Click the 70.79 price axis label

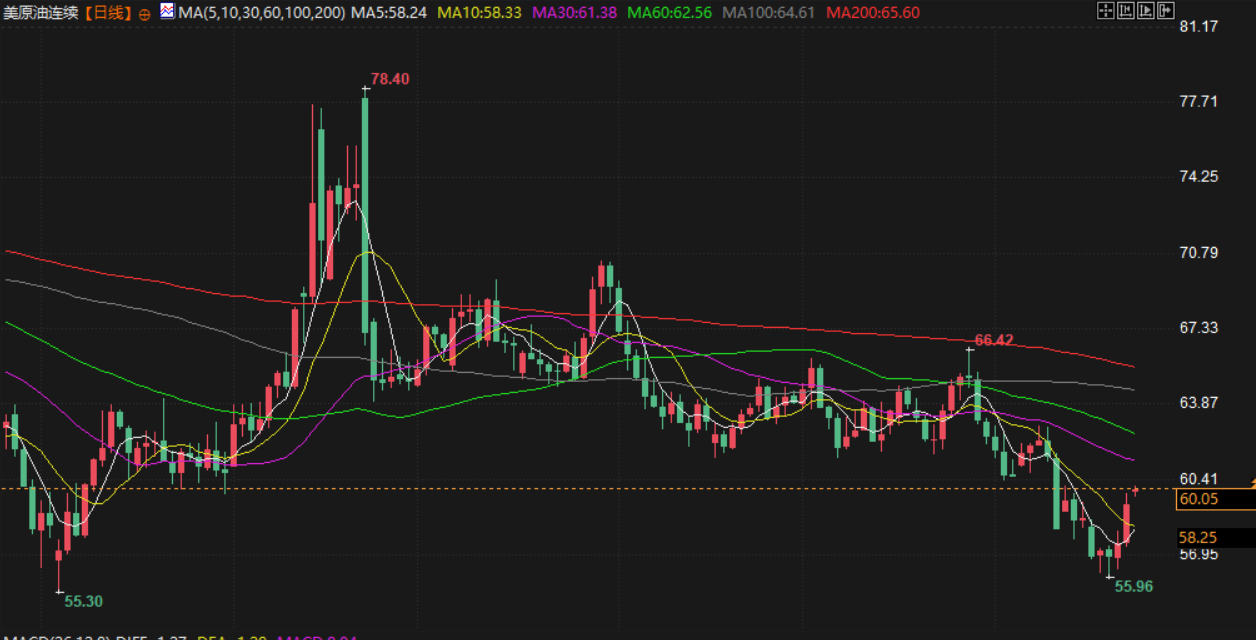[x=1199, y=252]
